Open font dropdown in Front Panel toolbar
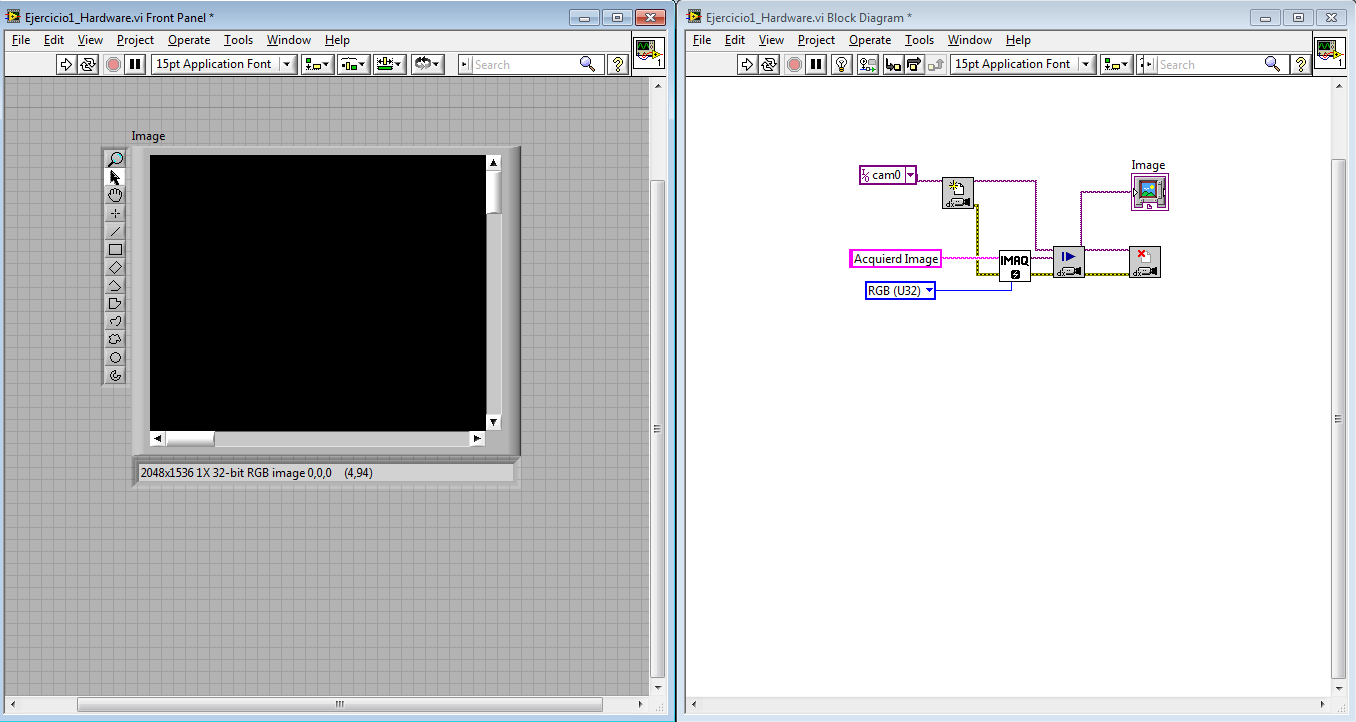The image size is (1356, 722). coord(224,64)
